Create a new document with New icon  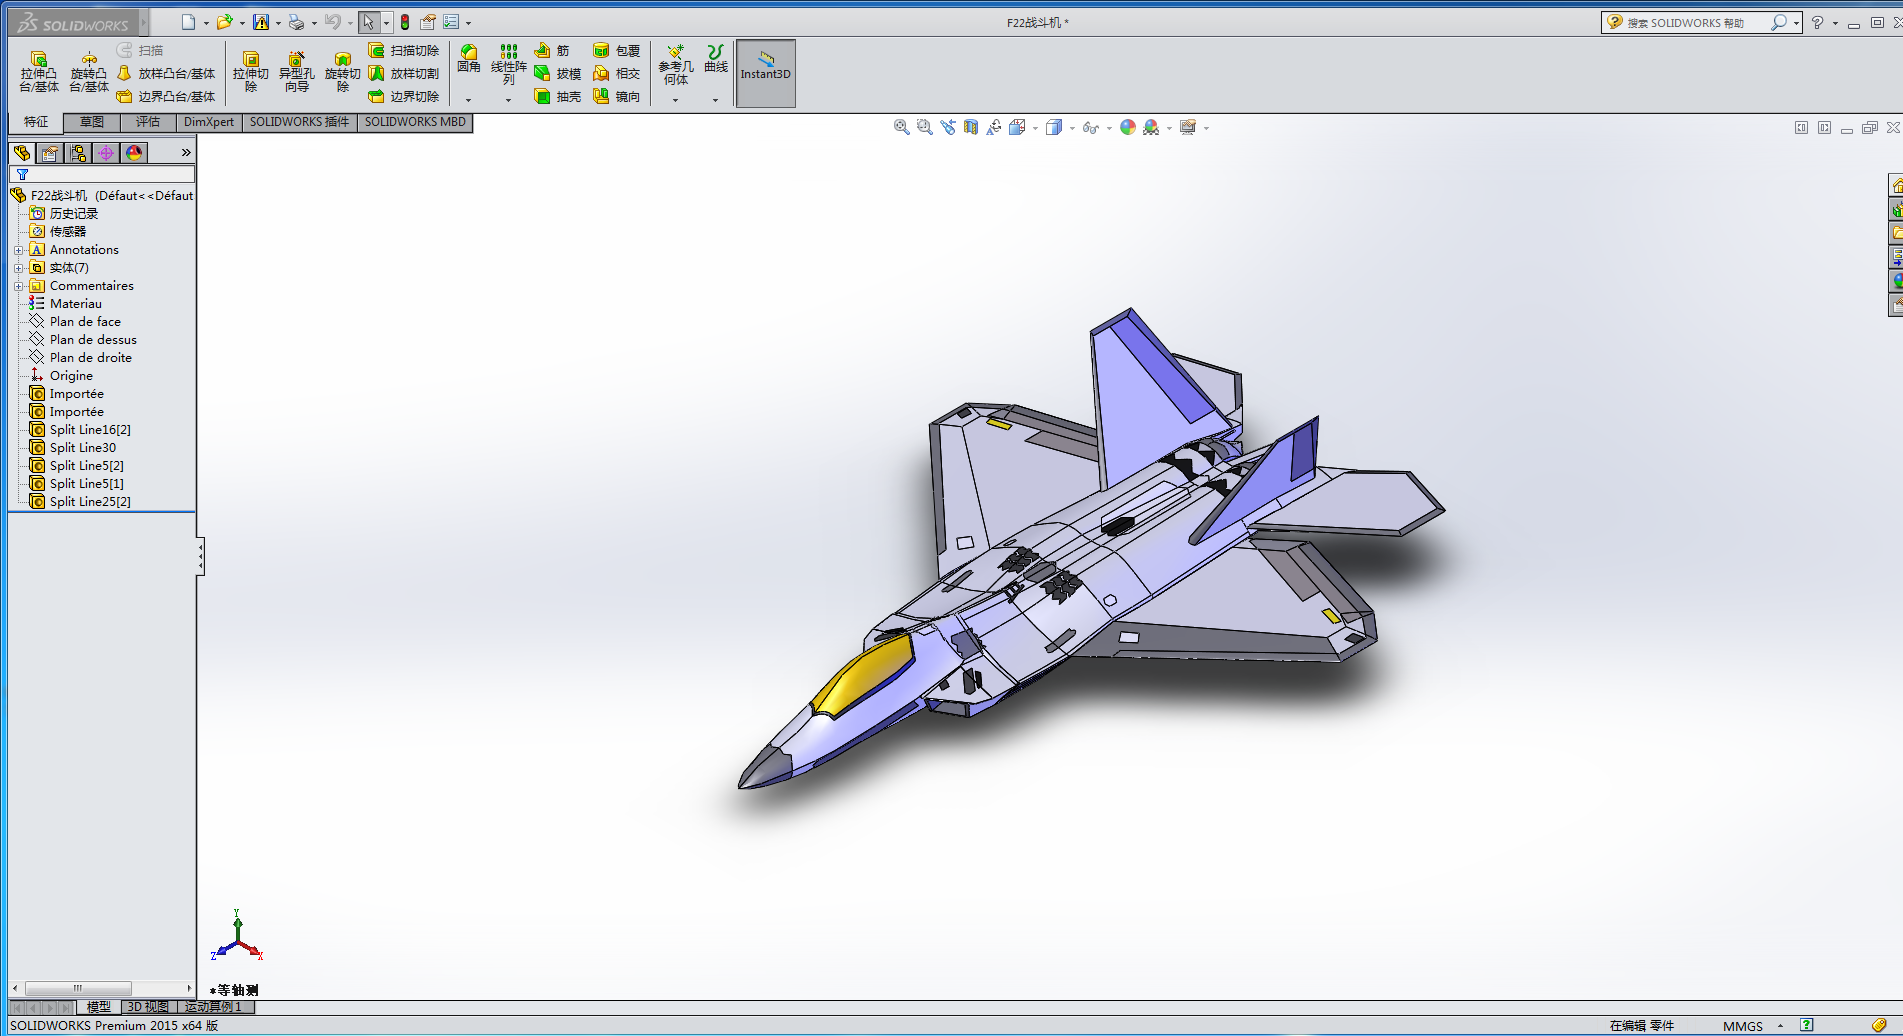[188, 22]
